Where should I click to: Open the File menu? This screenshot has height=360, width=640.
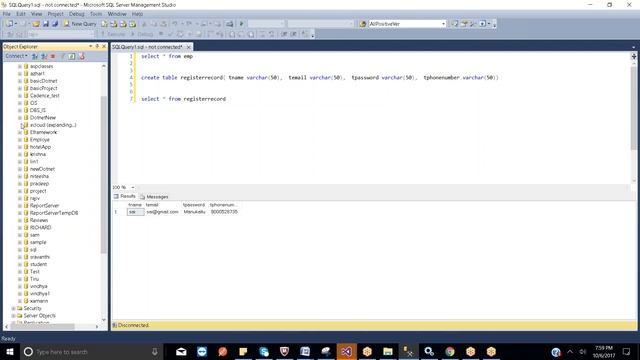click(7, 14)
